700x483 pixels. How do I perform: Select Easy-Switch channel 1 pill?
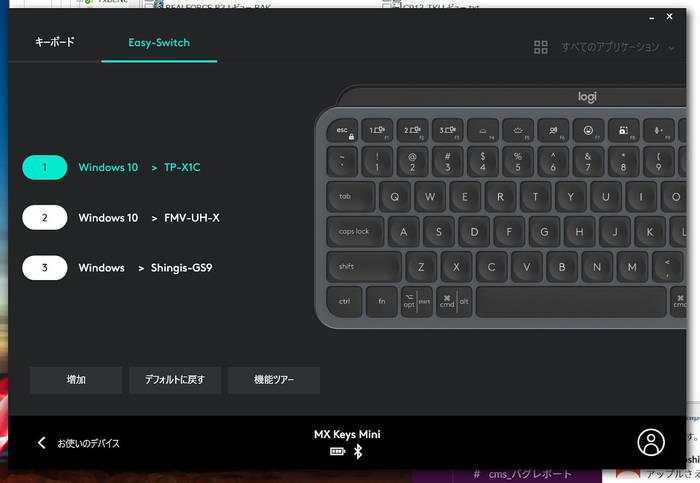pyautogui.click(x=45, y=167)
